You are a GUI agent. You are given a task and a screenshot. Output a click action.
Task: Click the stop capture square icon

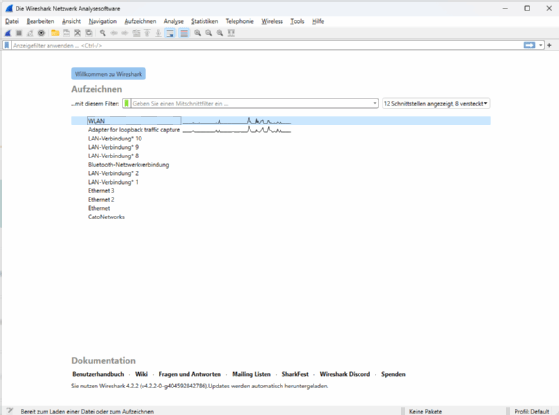(19, 33)
